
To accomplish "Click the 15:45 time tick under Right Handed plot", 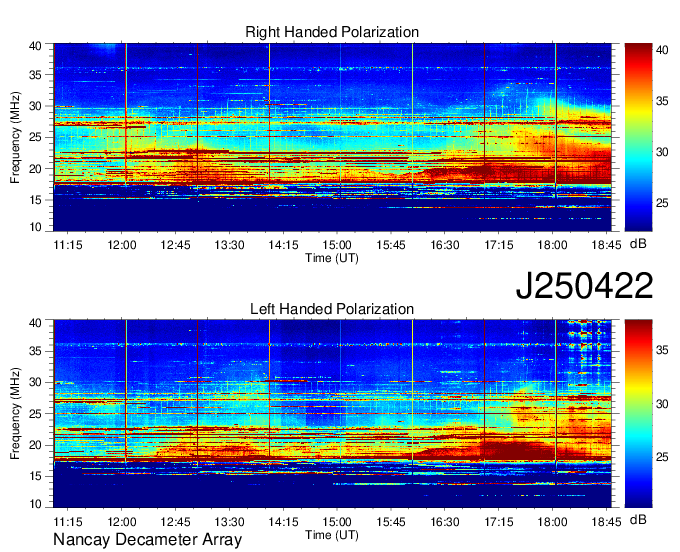I will [391, 245].
